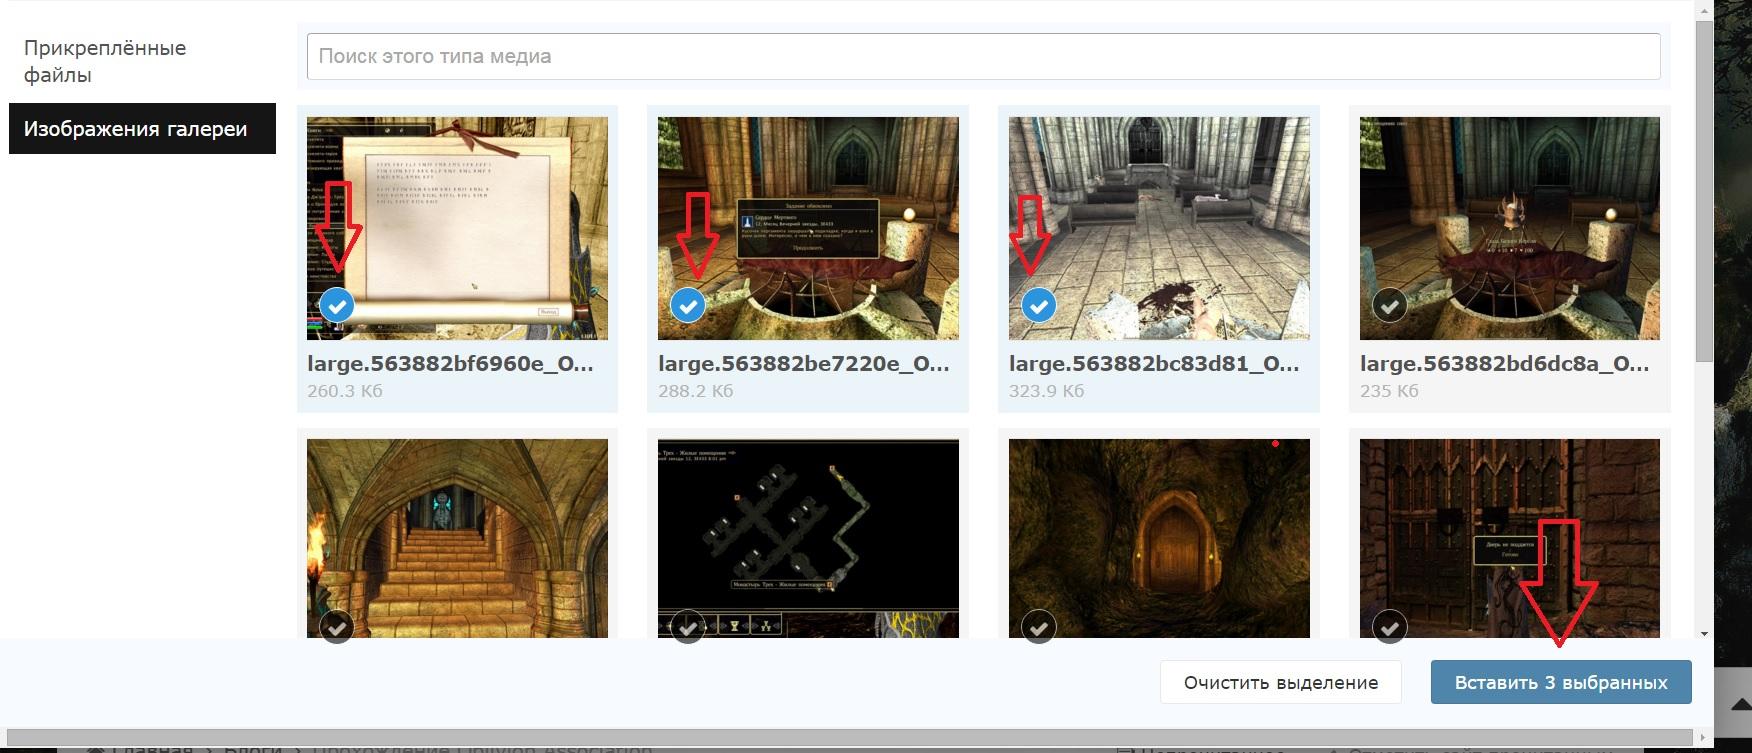Click the gallery scroll up arrow
The width and height of the screenshot is (1752, 753).
tap(1704, 9)
